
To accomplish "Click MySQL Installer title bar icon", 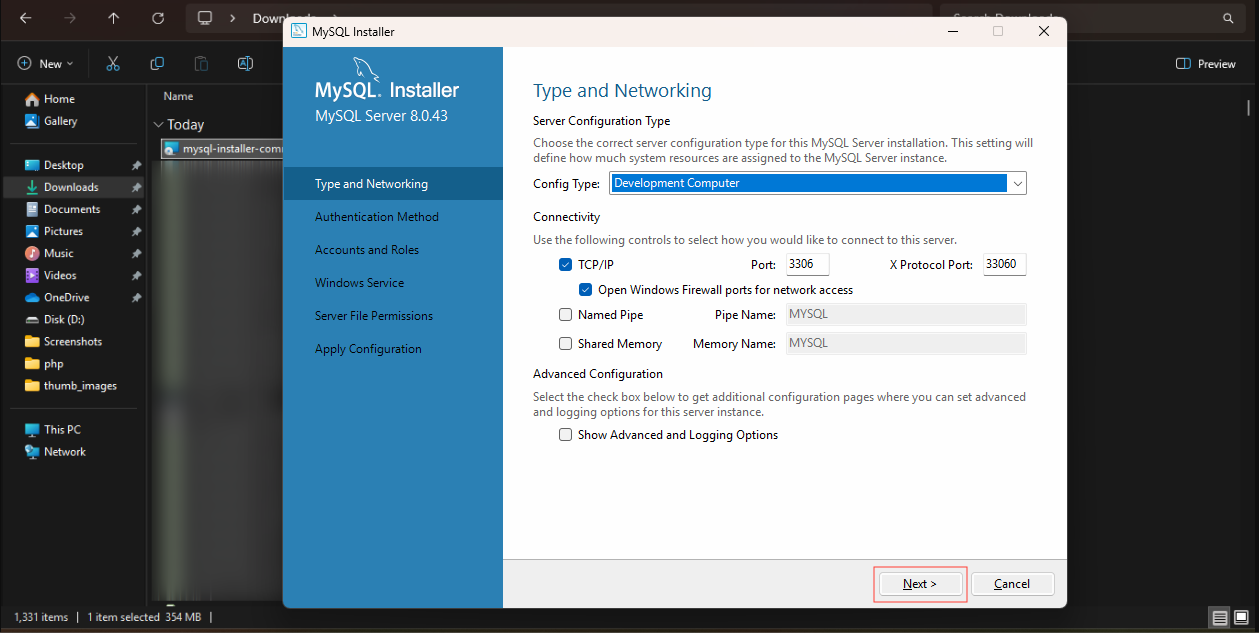I will 299,31.
